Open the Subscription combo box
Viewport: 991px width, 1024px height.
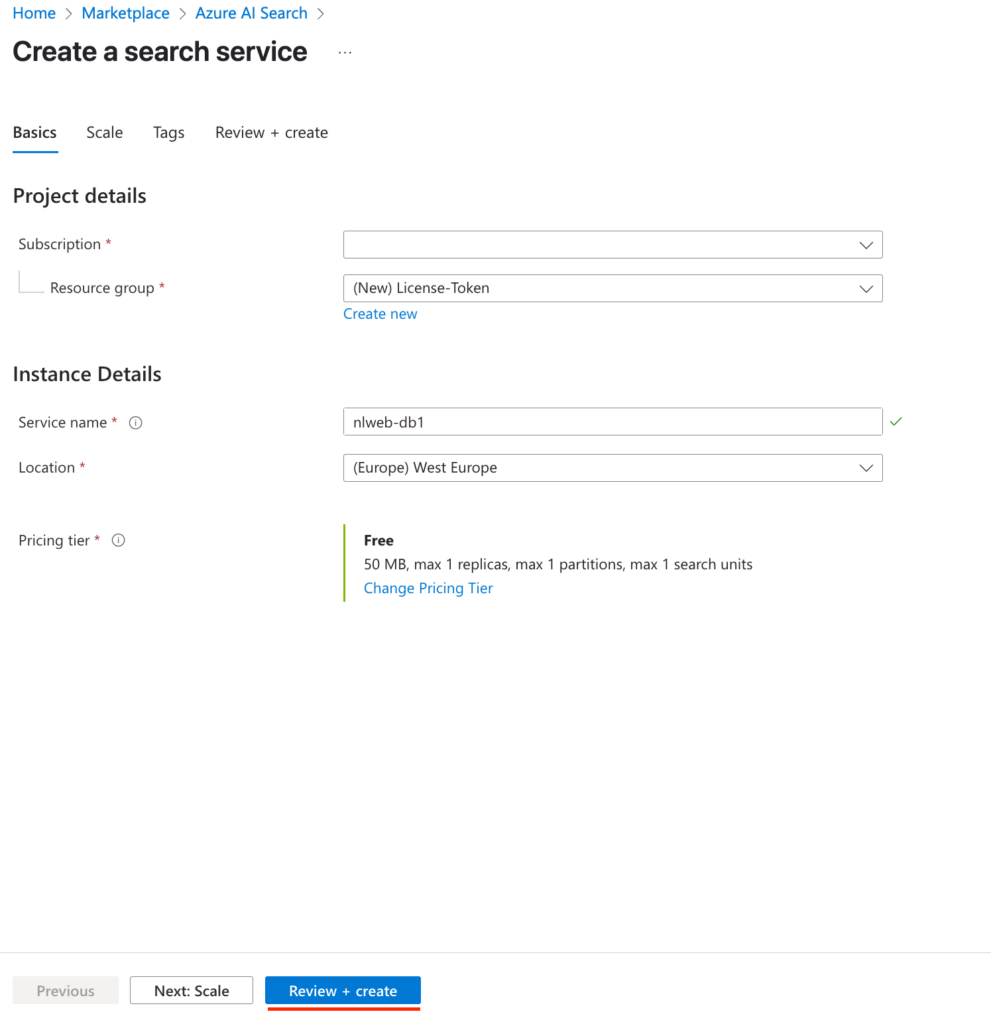pos(613,244)
